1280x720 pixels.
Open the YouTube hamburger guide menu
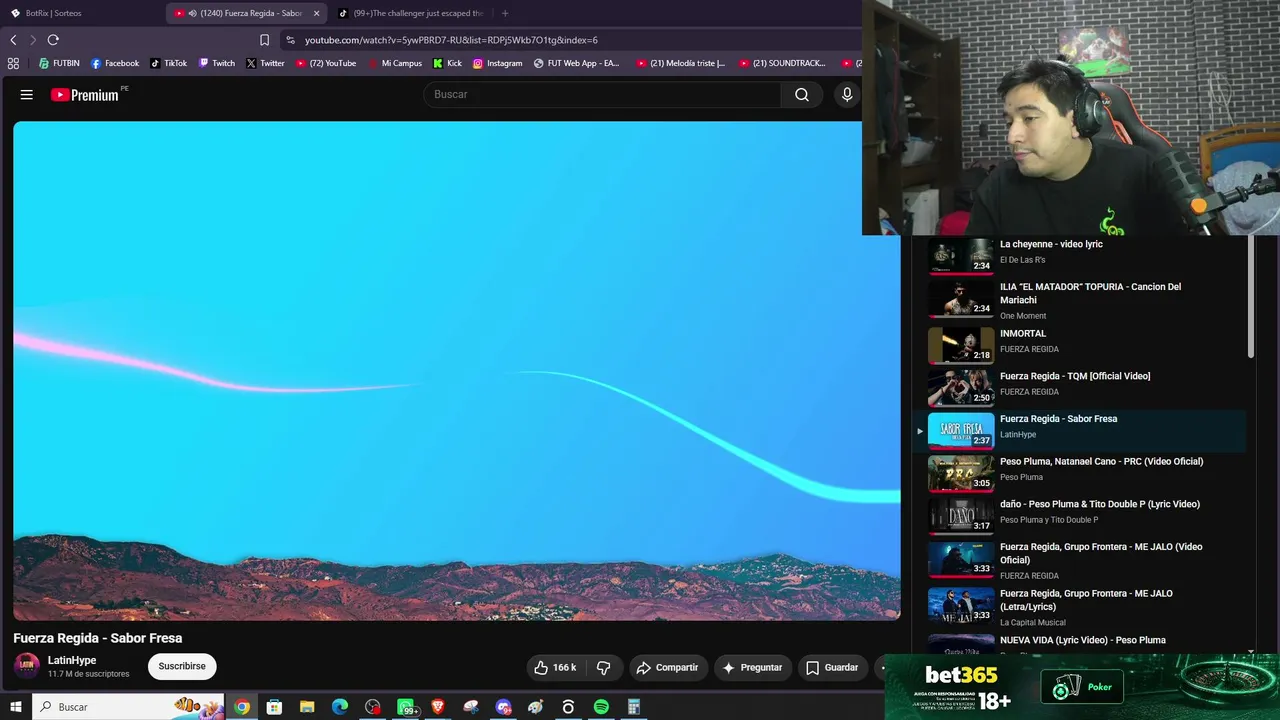(27, 94)
